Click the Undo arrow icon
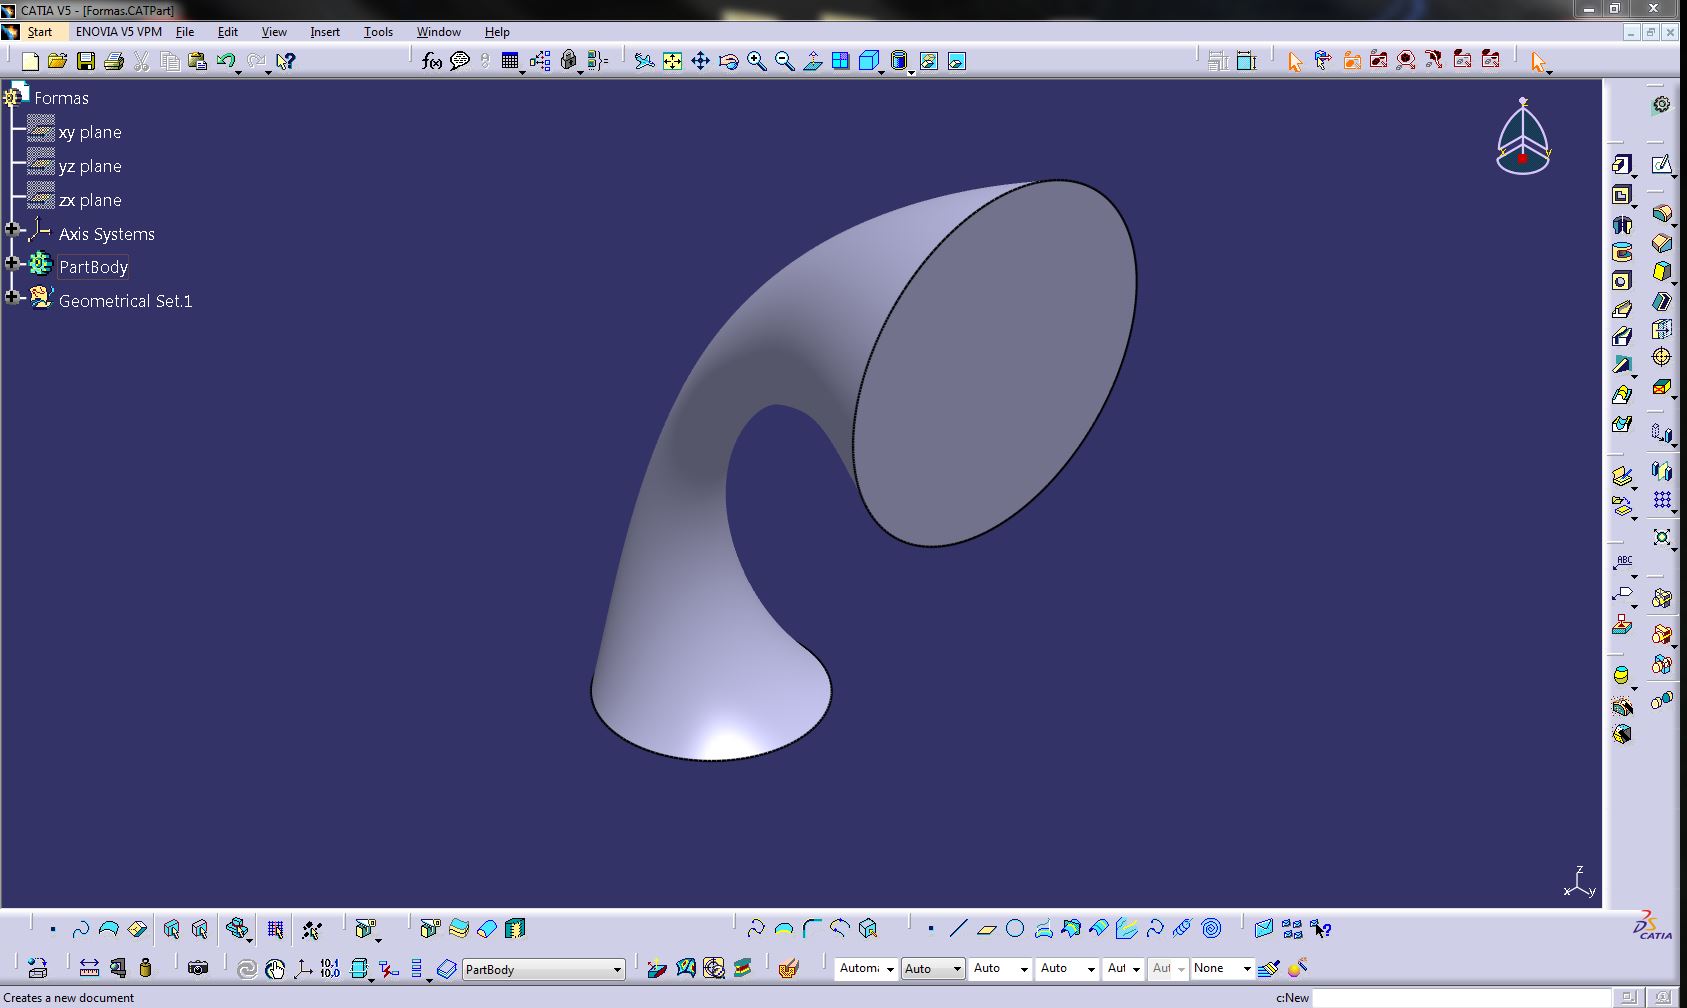This screenshot has height=1008, width=1687. pyautogui.click(x=225, y=62)
